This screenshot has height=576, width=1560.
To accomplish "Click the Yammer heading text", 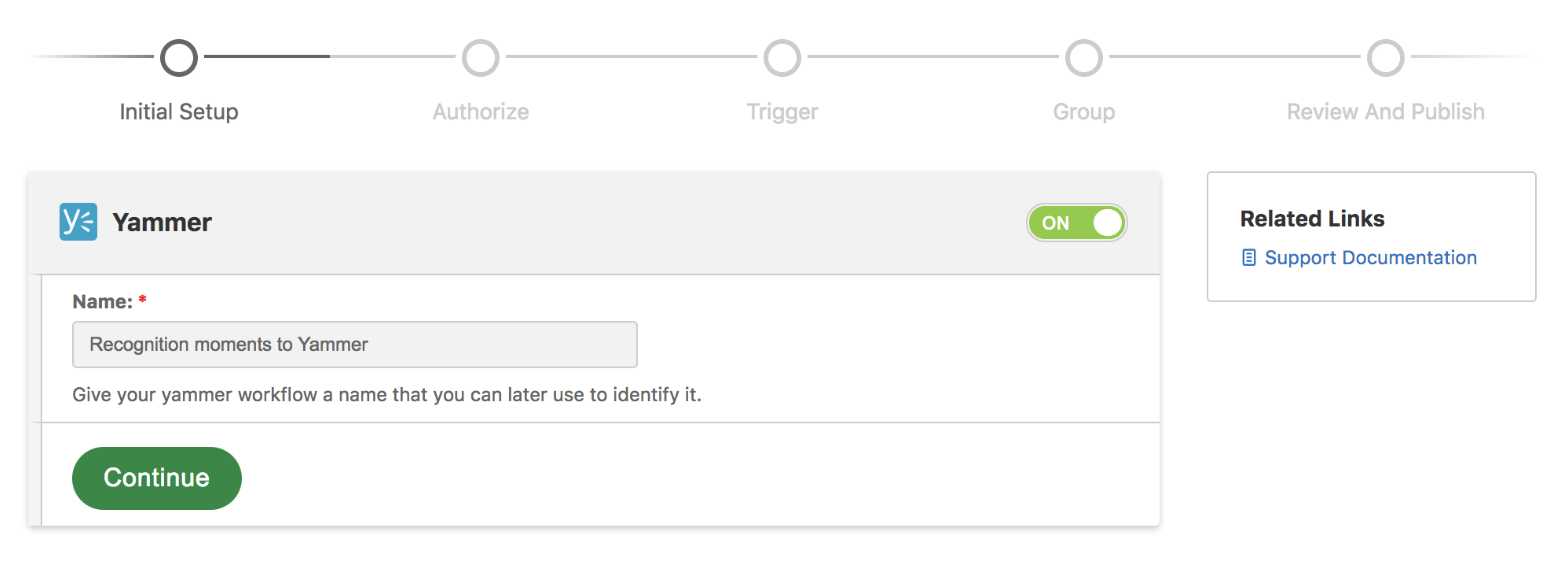I will tap(162, 222).
